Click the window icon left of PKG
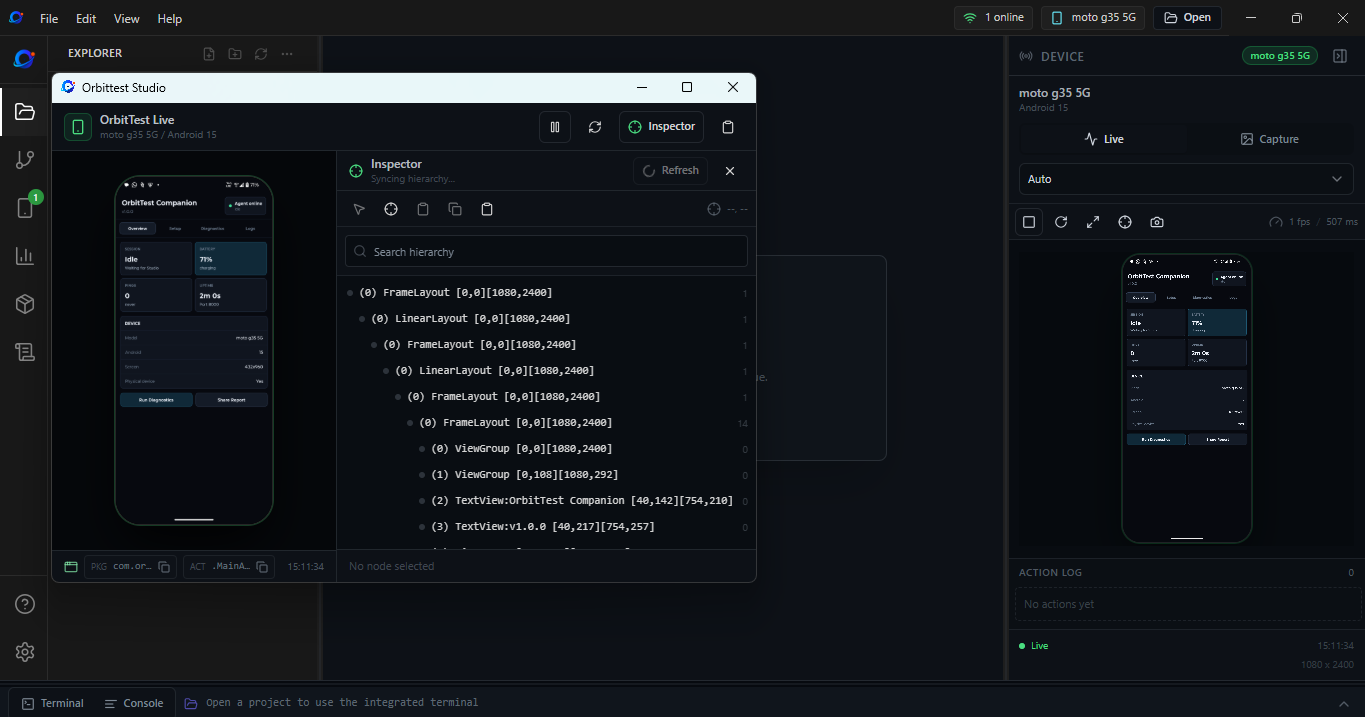Viewport: 1365px width, 717px height. pyautogui.click(x=71, y=567)
